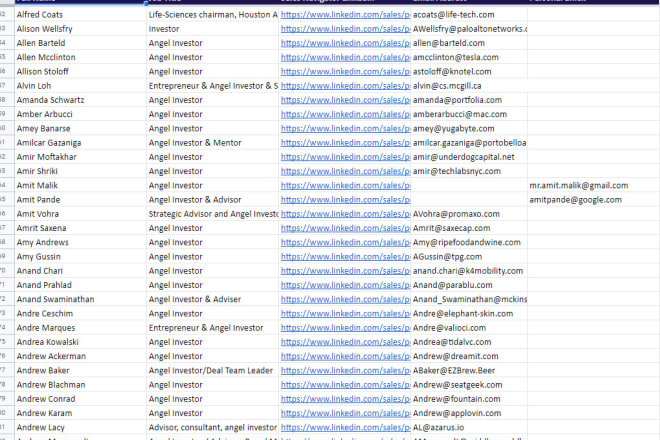Open Andrew Lacy's LinkedIn sales link
This screenshot has height=440, width=660.
[346, 427]
